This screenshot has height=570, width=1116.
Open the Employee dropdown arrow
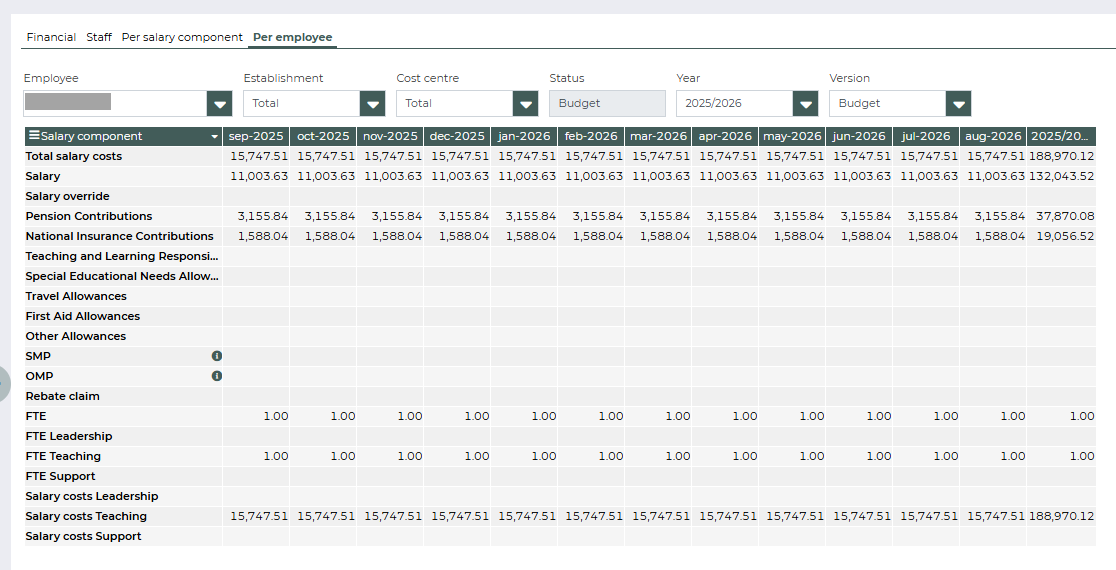coord(219,104)
